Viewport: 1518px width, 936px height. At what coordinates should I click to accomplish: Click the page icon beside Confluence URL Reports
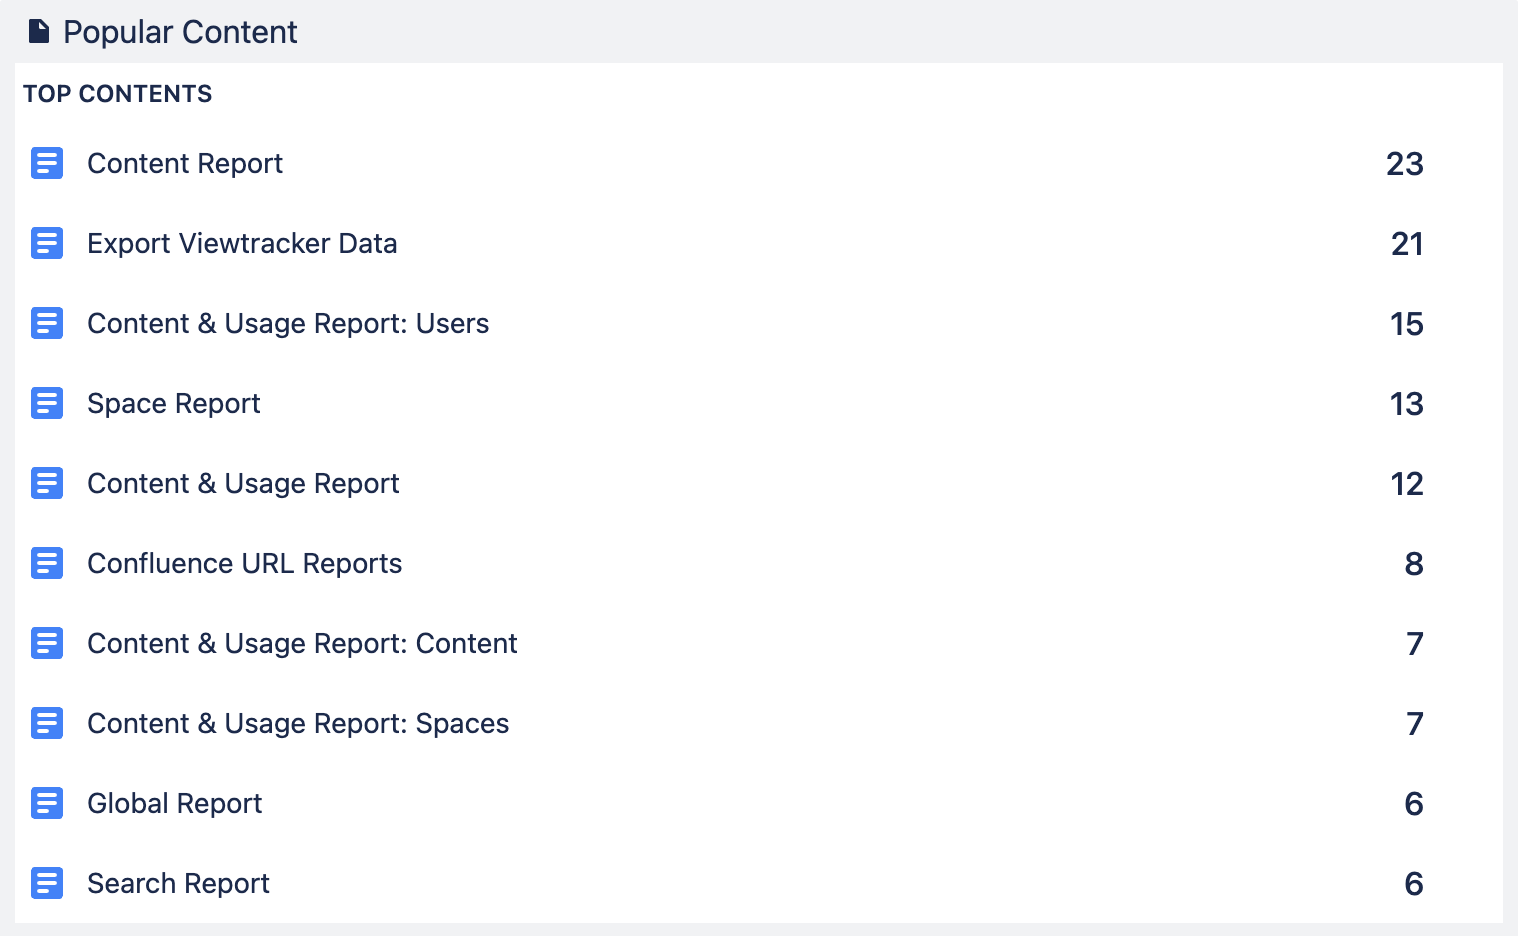47,563
